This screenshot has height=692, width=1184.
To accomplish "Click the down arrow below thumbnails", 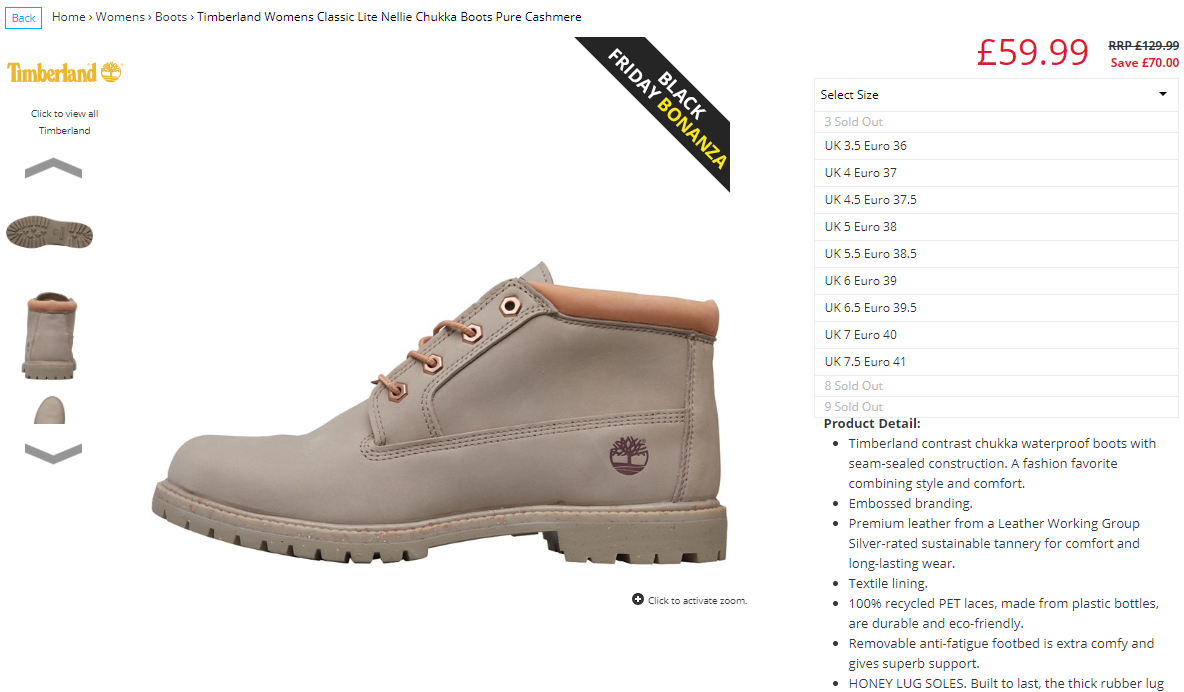I will (x=53, y=453).
